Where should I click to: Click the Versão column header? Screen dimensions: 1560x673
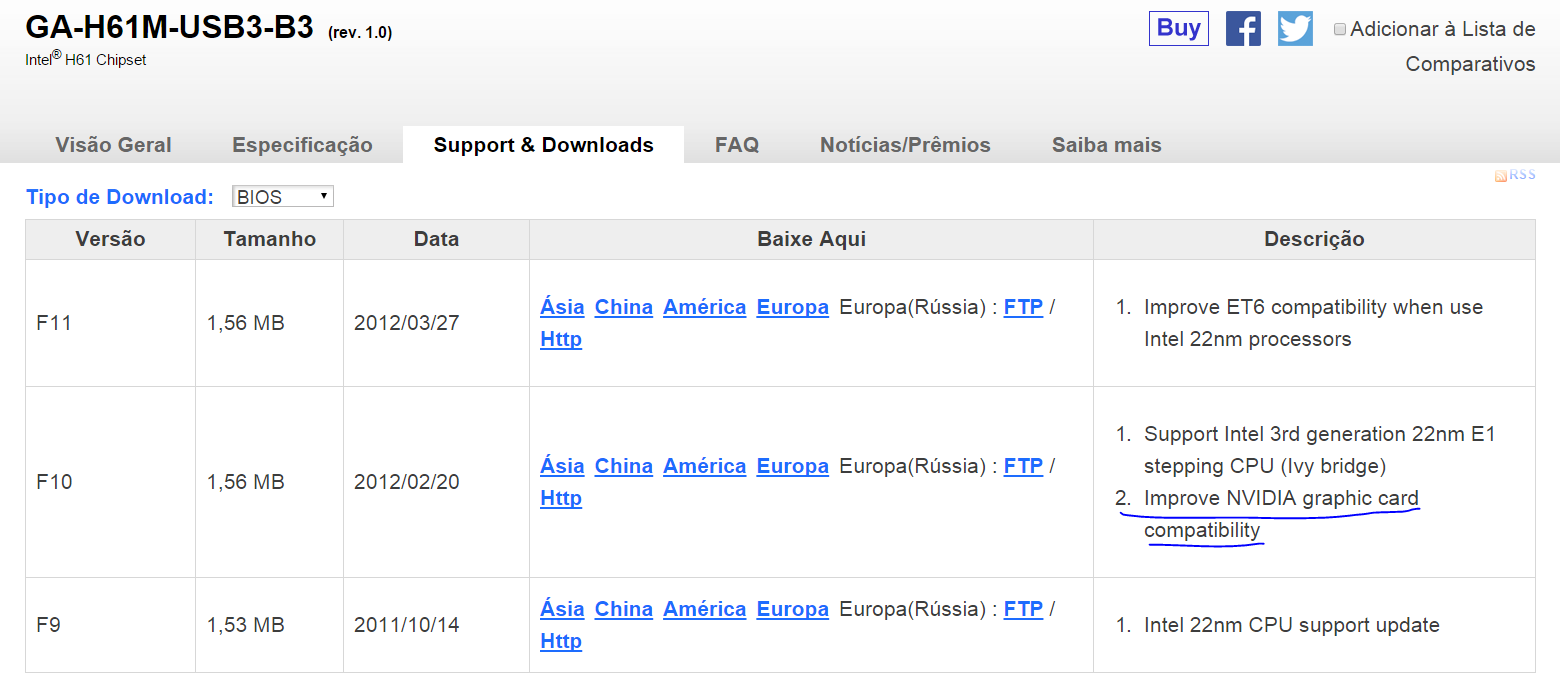point(110,239)
